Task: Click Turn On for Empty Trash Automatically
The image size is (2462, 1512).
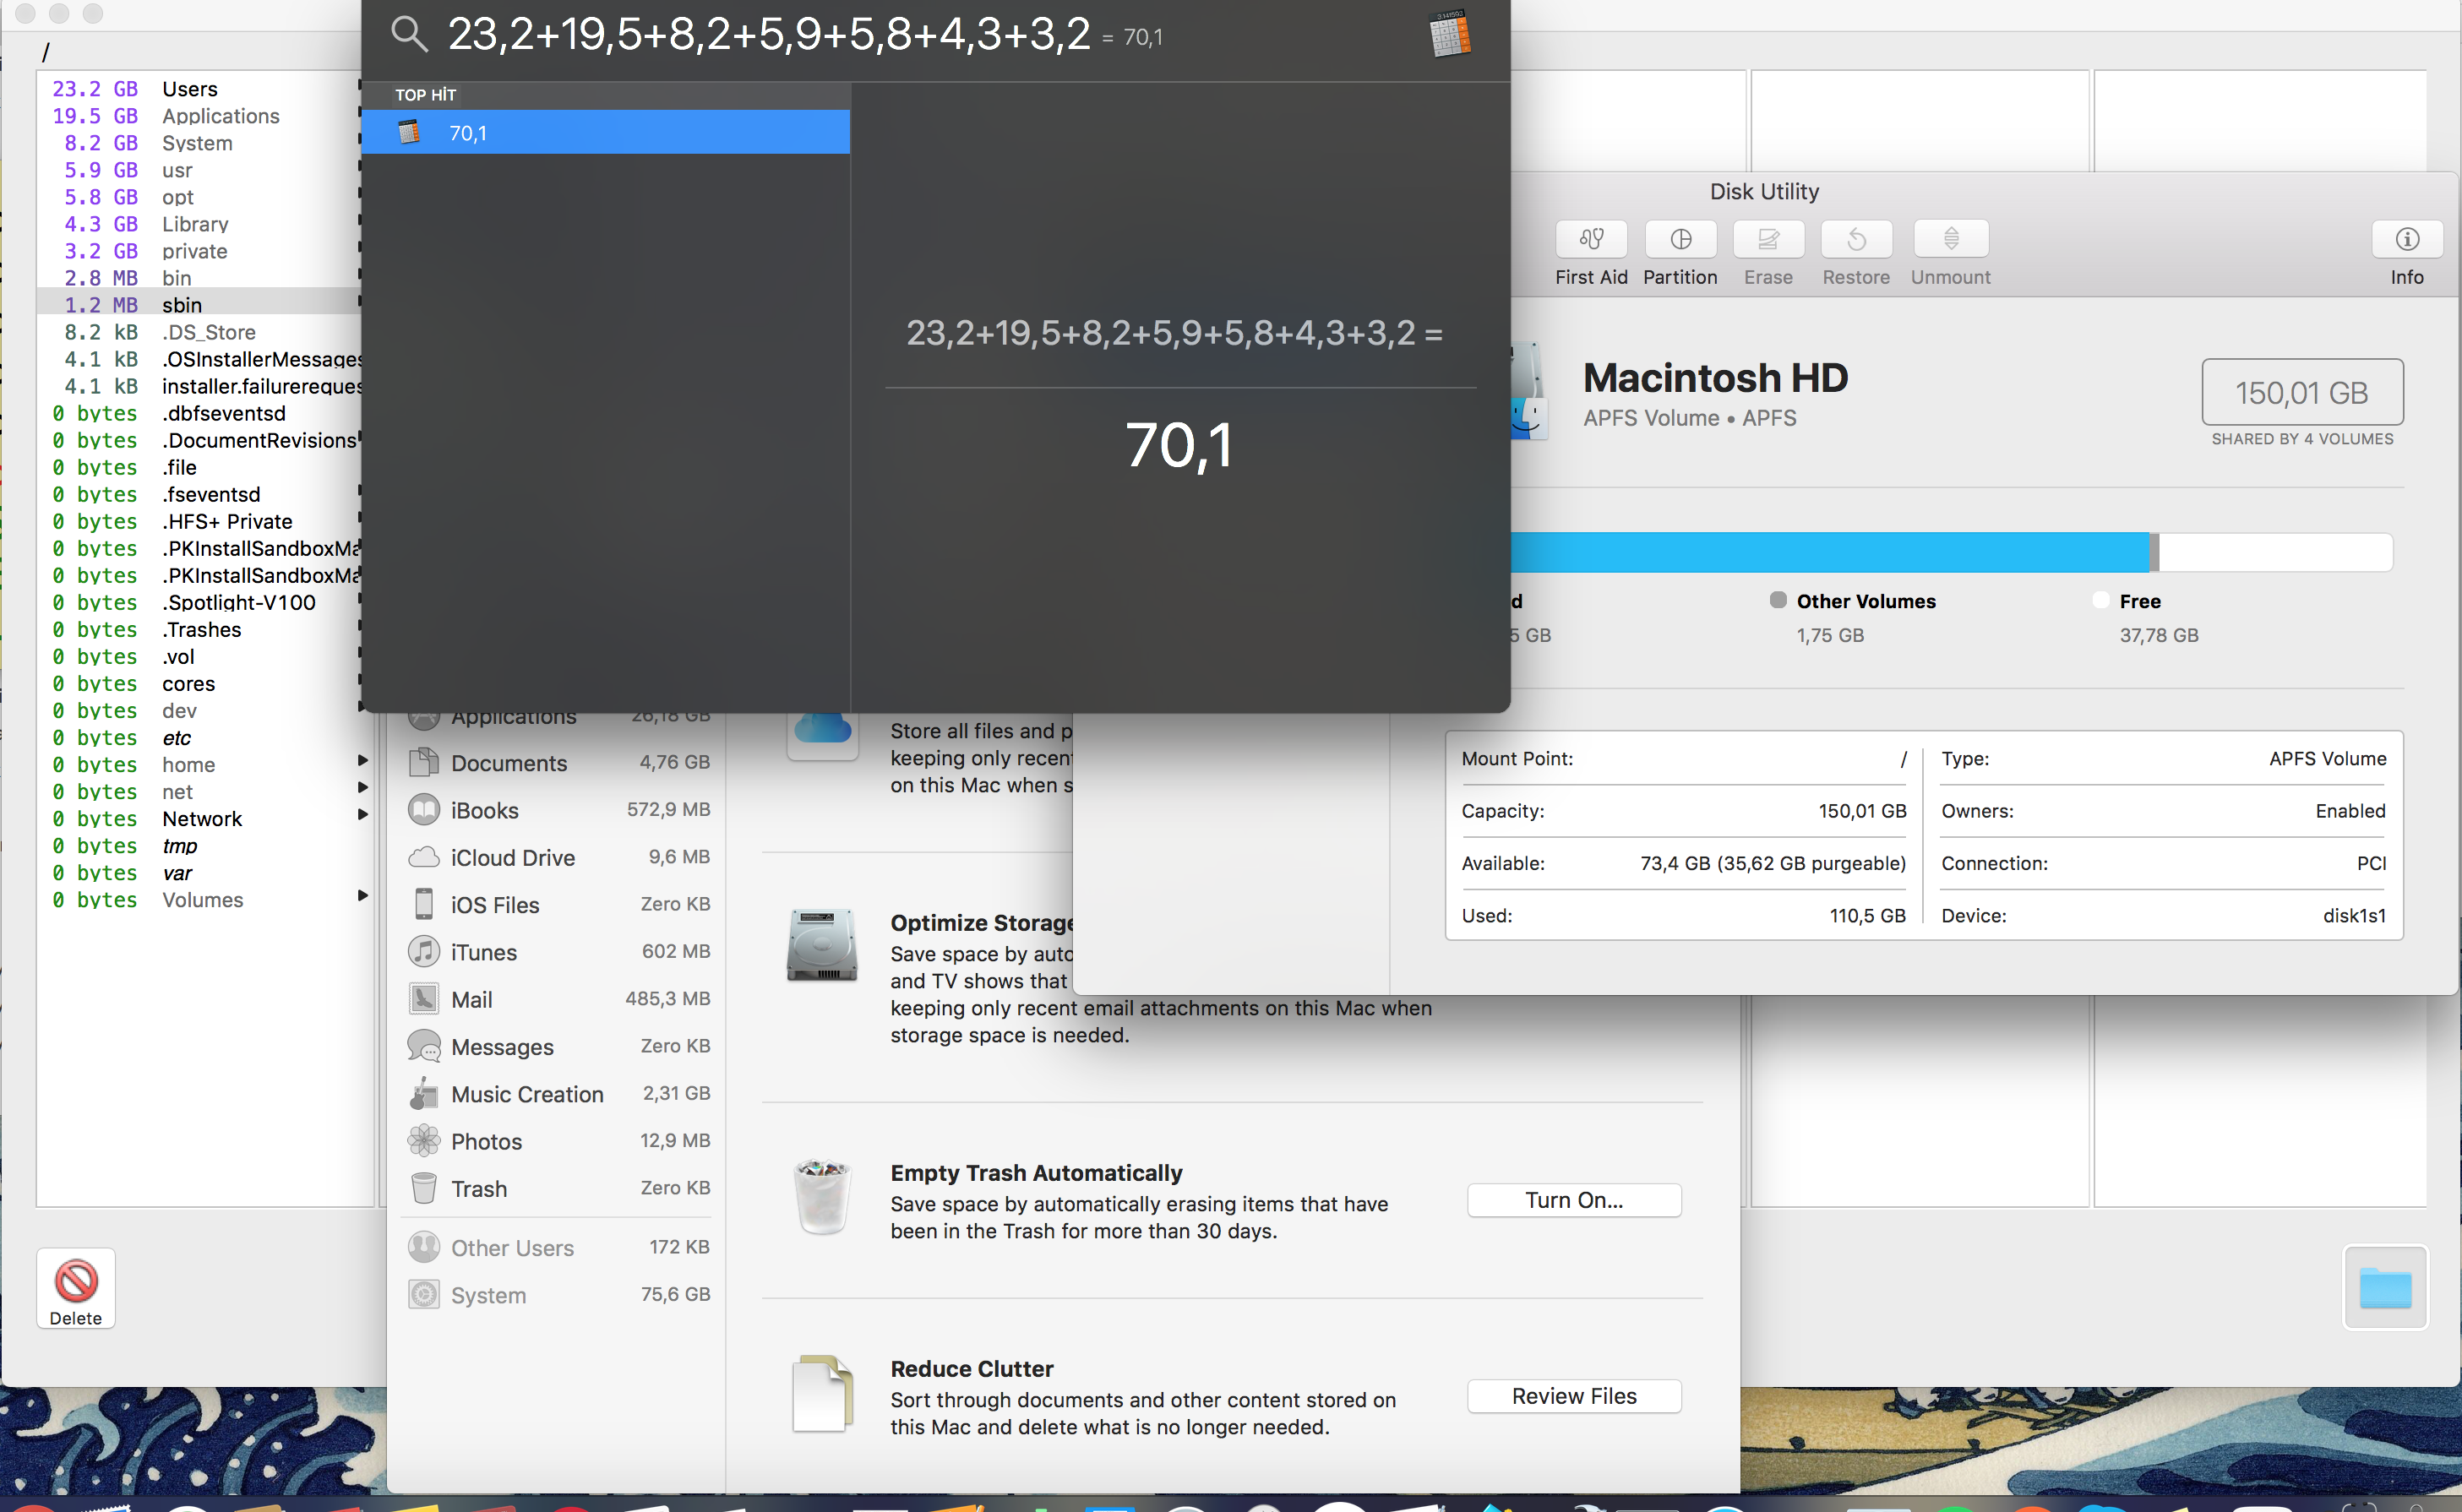Action: point(1573,1200)
